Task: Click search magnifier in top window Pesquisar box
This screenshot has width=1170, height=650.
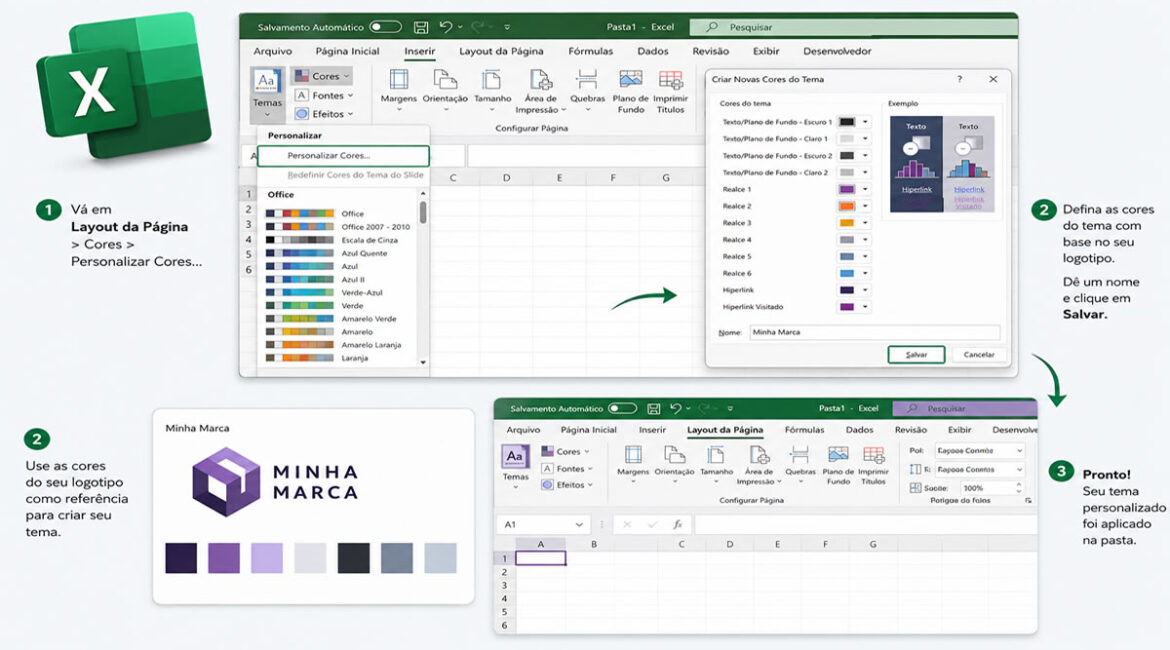Action: 712,27
